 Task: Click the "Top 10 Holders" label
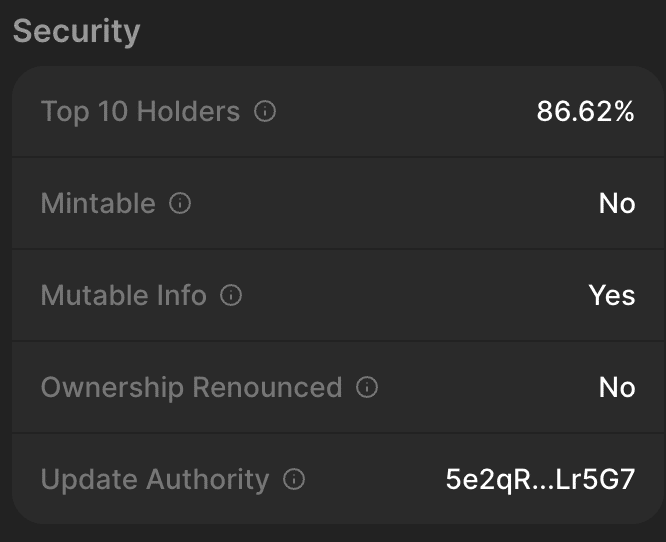click(x=140, y=112)
